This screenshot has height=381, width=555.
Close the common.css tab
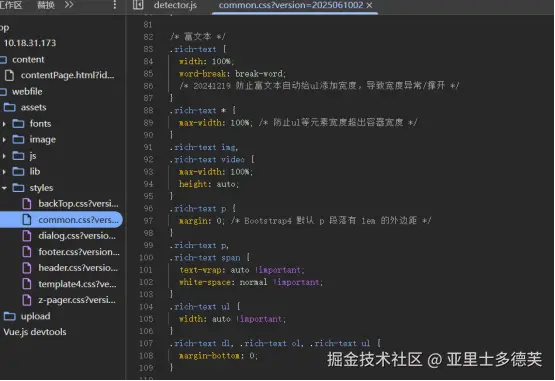click(370, 5)
